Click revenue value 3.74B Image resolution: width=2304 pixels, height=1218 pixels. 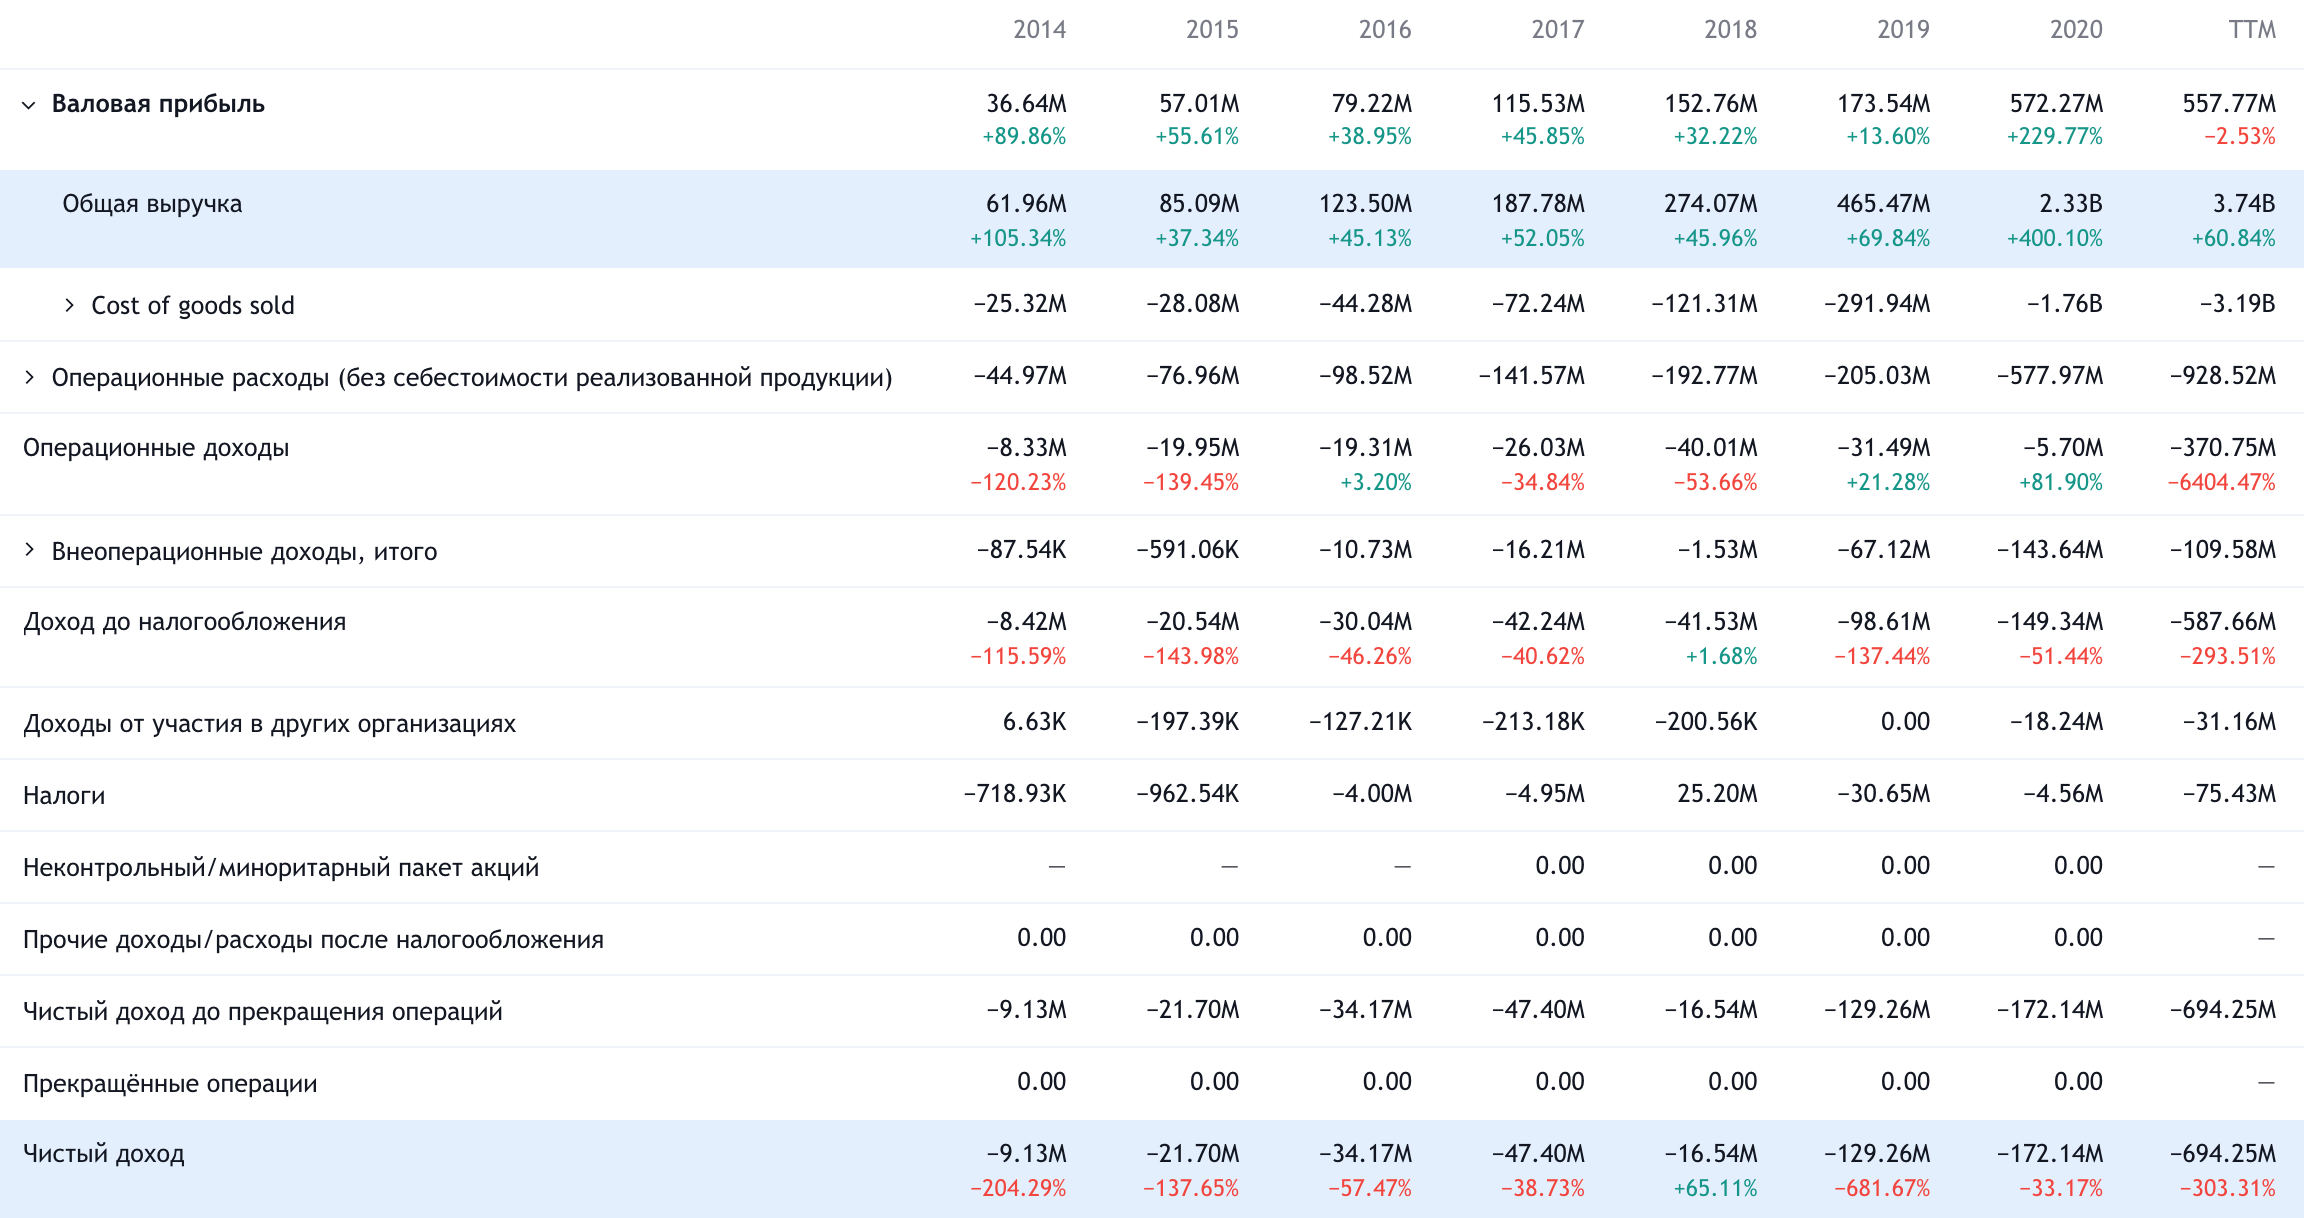2244,204
